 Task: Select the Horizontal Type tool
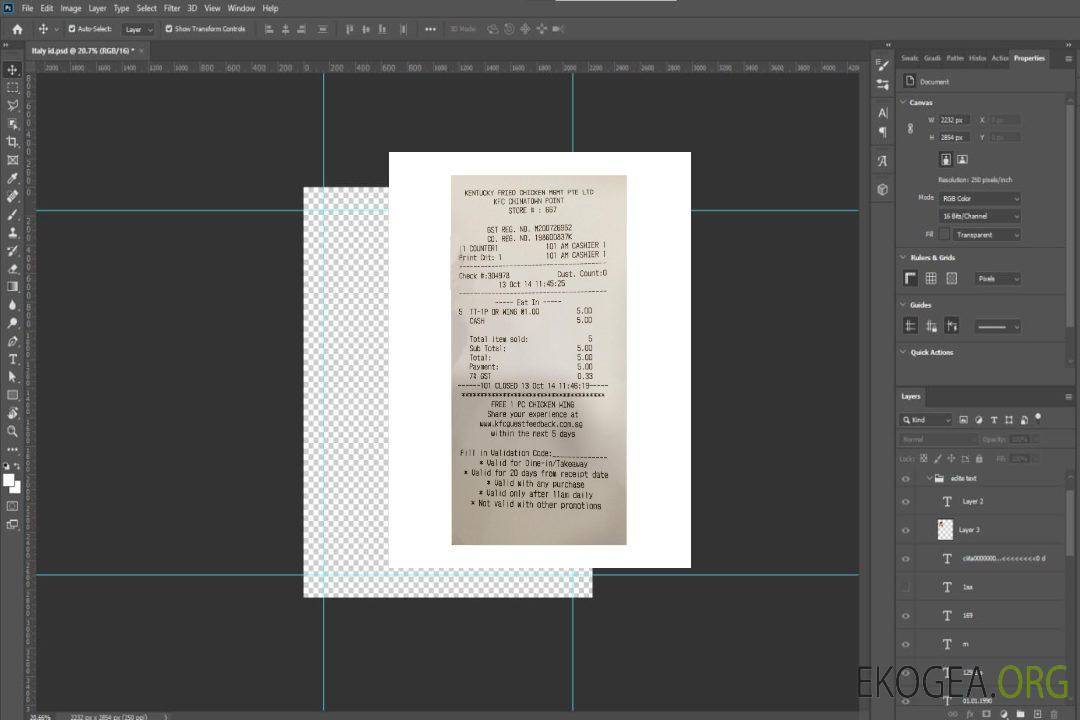click(12, 359)
